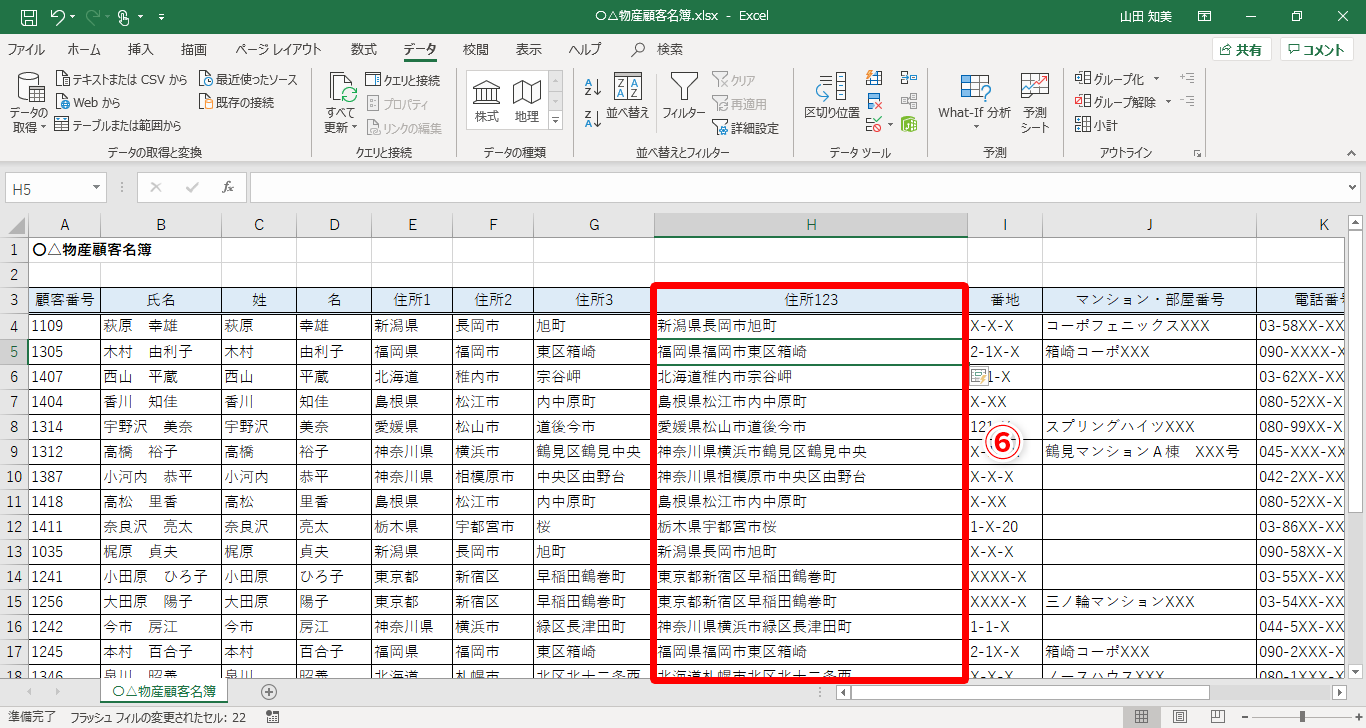Expand the グループ解除 dropdown arrow
The height and width of the screenshot is (728, 1366).
pyautogui.click(x=1166, y=102)
